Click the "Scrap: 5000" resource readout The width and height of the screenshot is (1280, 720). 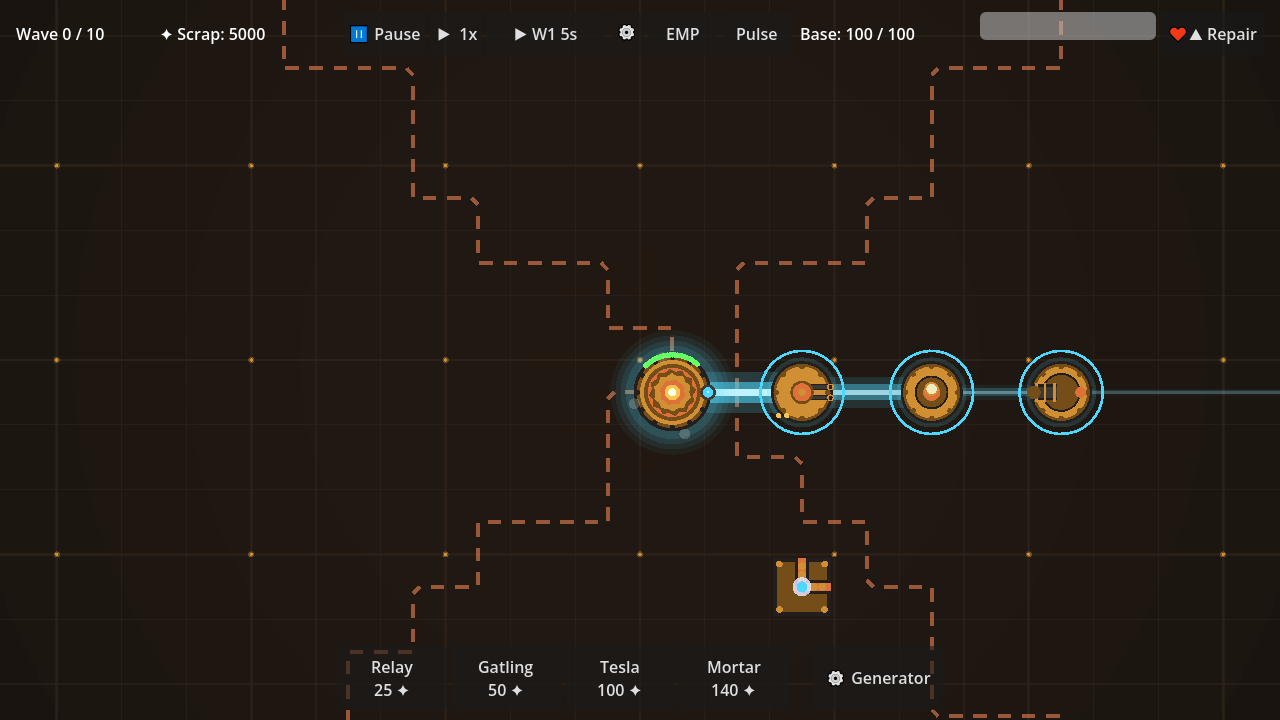(213, 34)
